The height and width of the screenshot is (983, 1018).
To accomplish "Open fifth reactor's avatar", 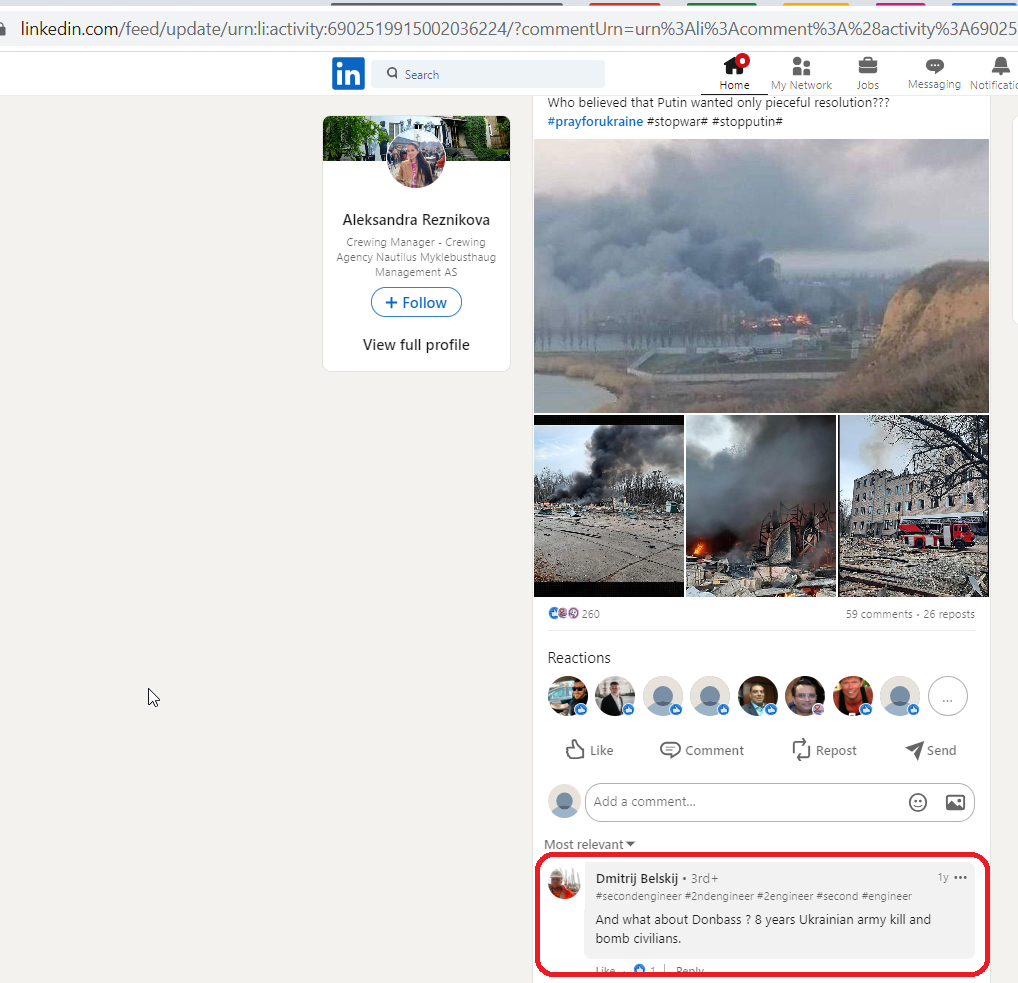I will pos(758,696).
